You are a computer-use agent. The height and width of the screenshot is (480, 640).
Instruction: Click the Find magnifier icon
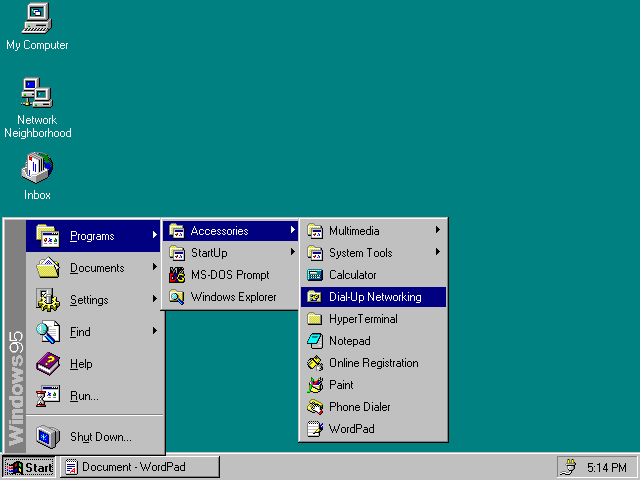[x=48, y=332]
